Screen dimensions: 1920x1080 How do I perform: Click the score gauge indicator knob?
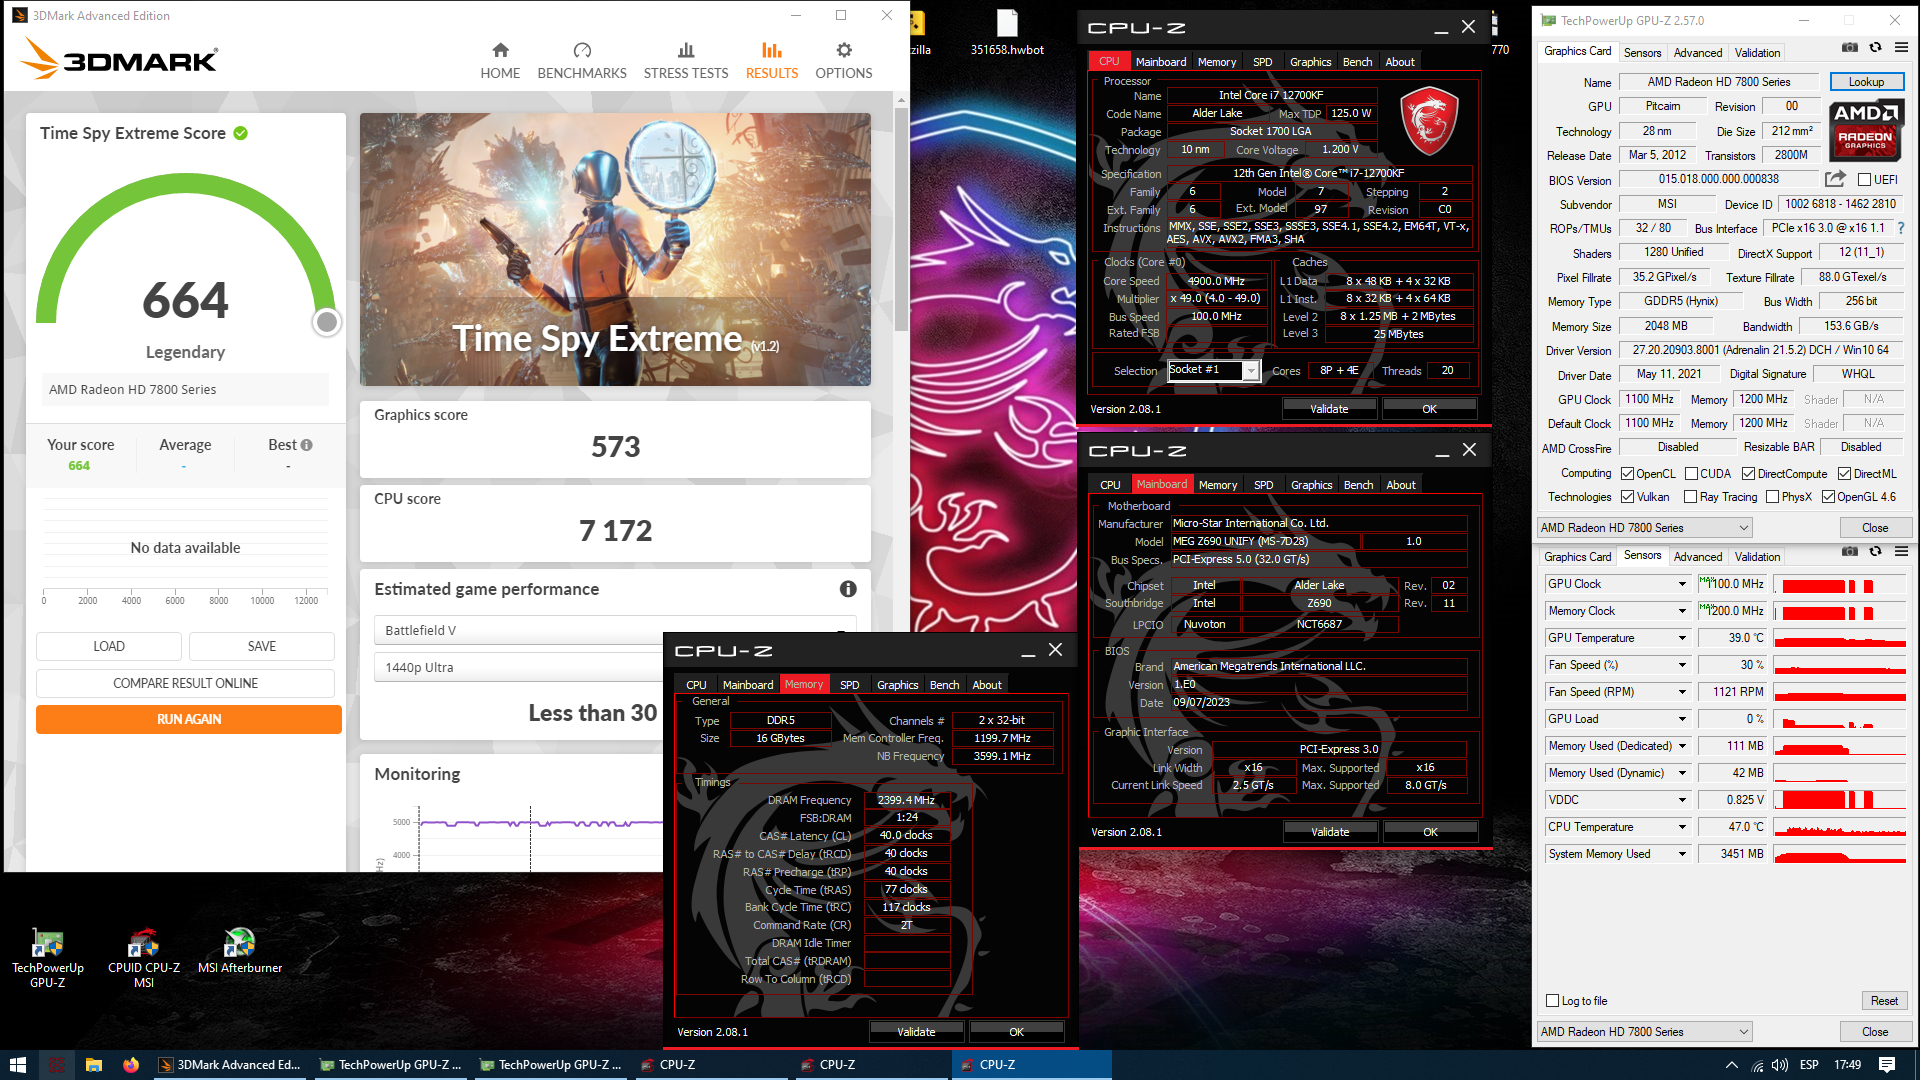click(326, 322)
